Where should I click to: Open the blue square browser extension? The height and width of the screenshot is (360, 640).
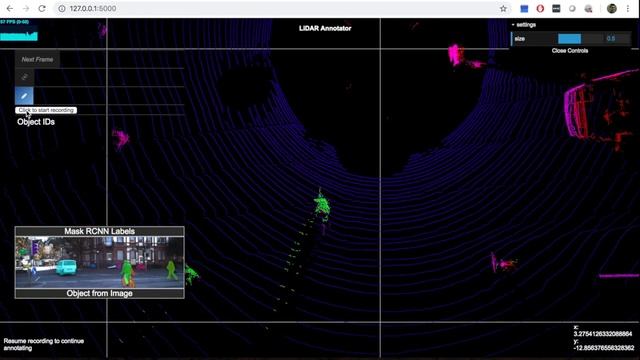[524, 9]
